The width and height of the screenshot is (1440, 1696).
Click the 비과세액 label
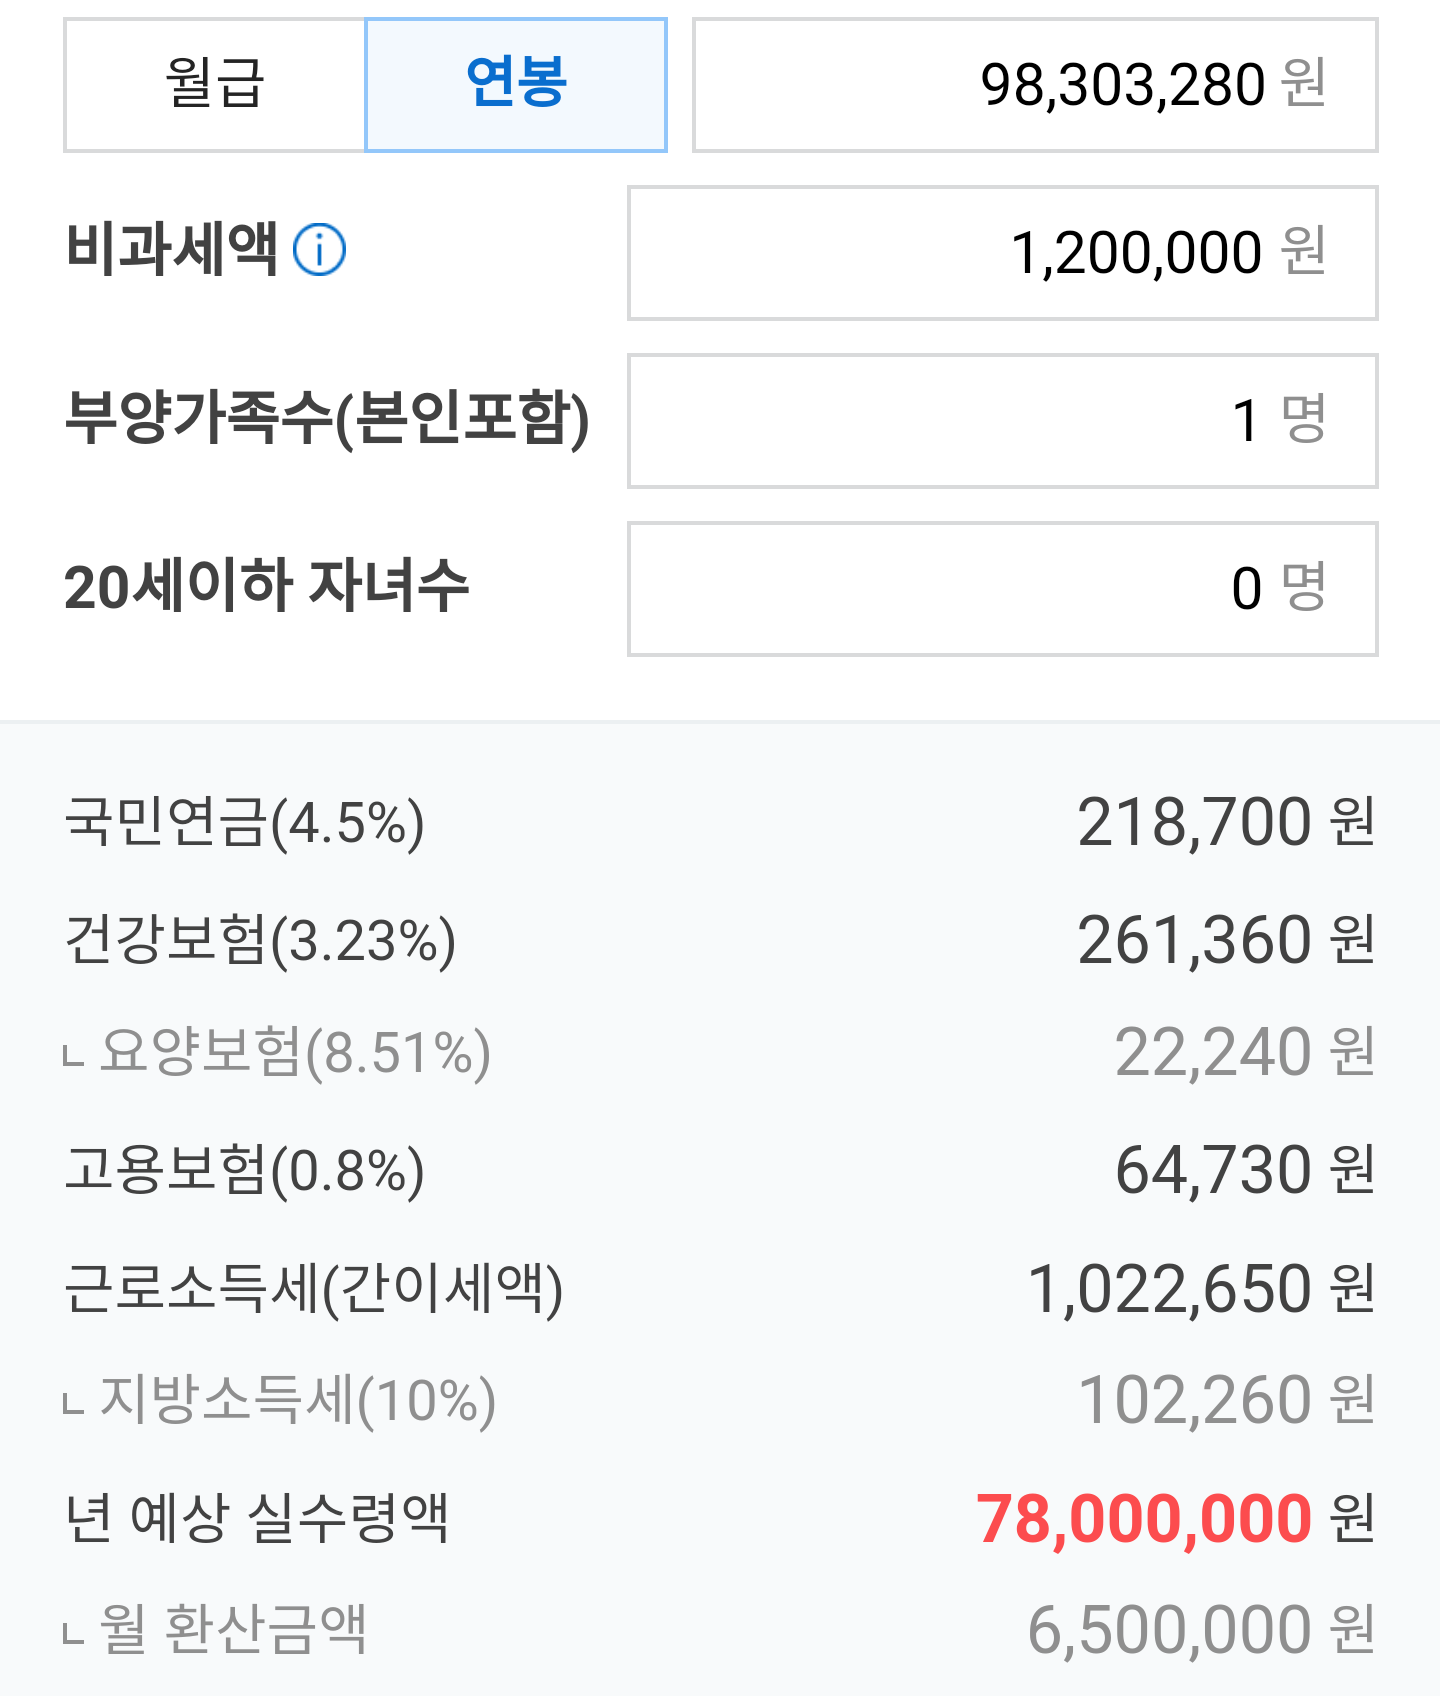tap(171, 249)
